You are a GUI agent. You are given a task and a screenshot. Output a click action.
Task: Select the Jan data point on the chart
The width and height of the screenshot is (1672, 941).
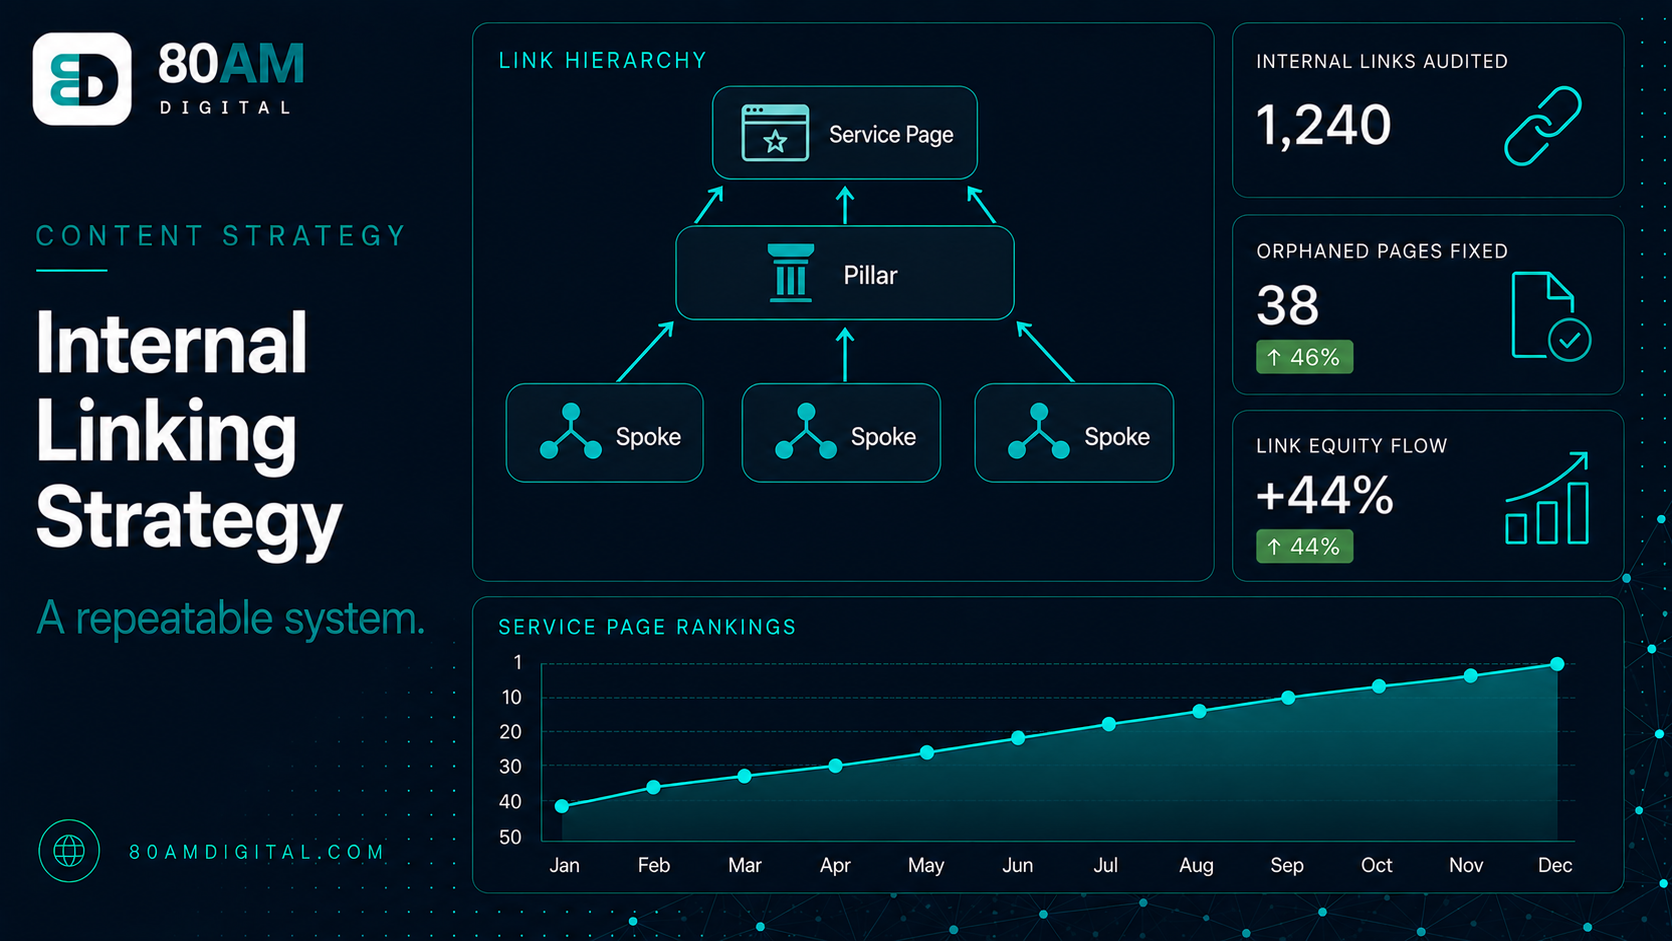[562, 806]
